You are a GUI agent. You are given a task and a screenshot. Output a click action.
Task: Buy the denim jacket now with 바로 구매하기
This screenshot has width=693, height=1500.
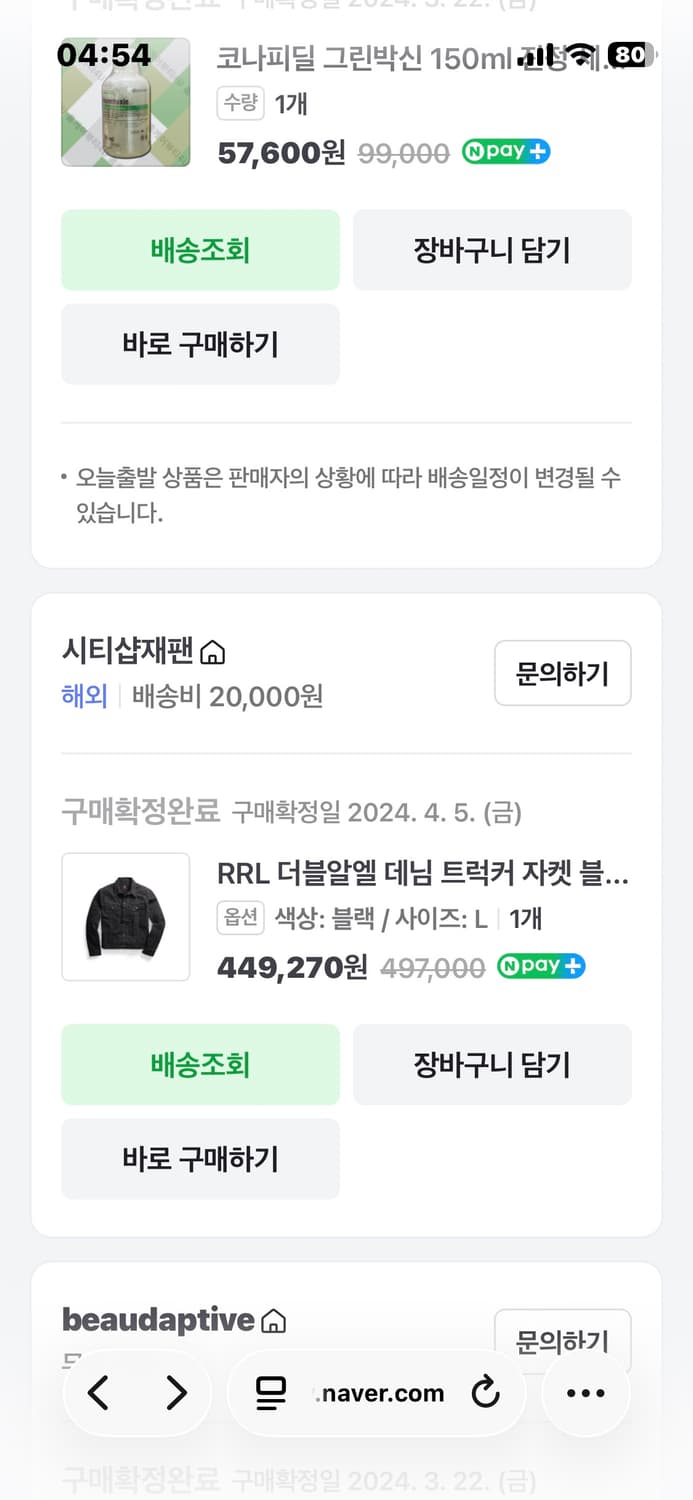tap(200, 1159)
